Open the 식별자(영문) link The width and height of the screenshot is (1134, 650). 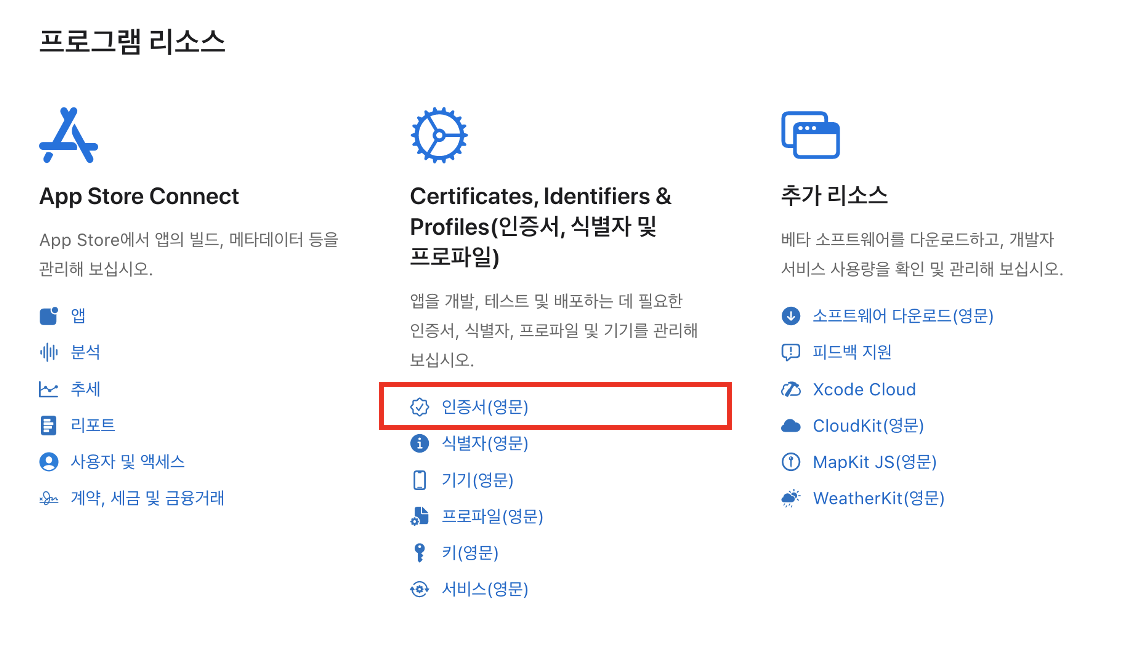(484, 443)
